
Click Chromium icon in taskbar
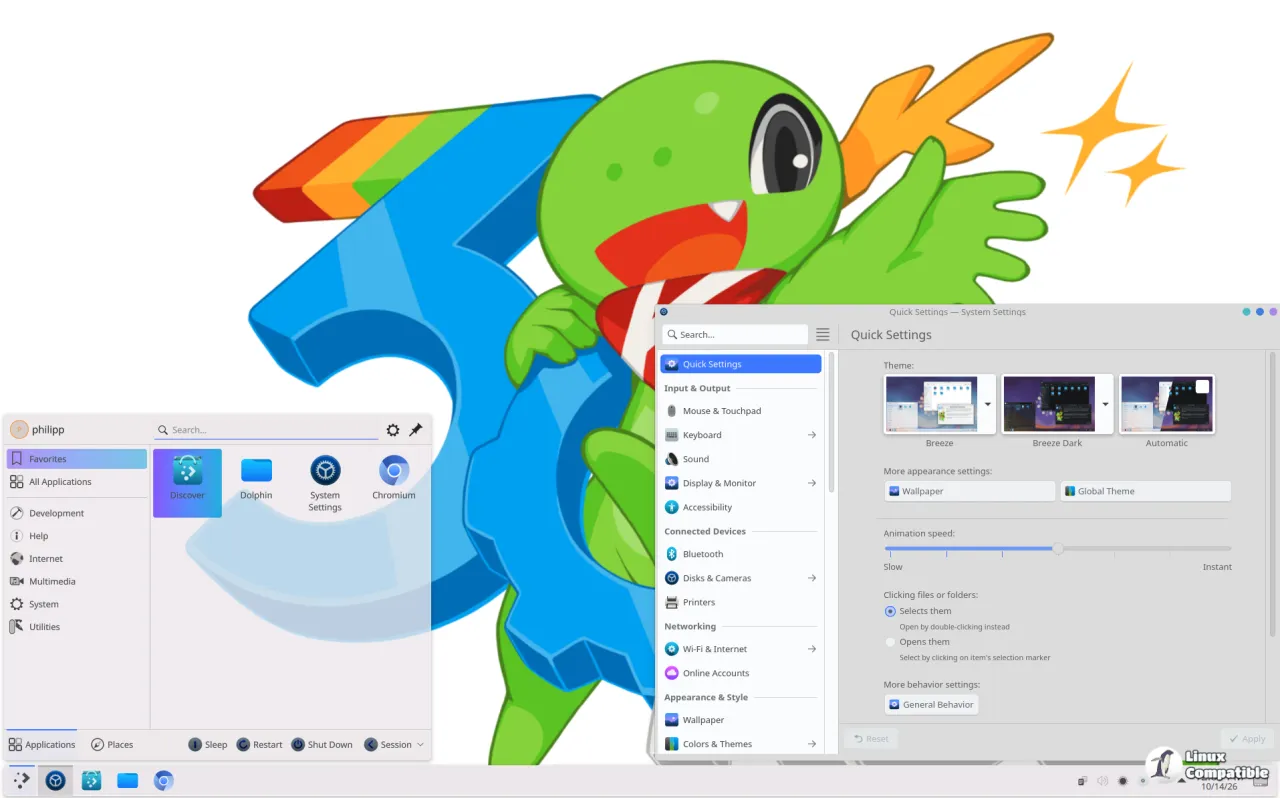[164, 780]
